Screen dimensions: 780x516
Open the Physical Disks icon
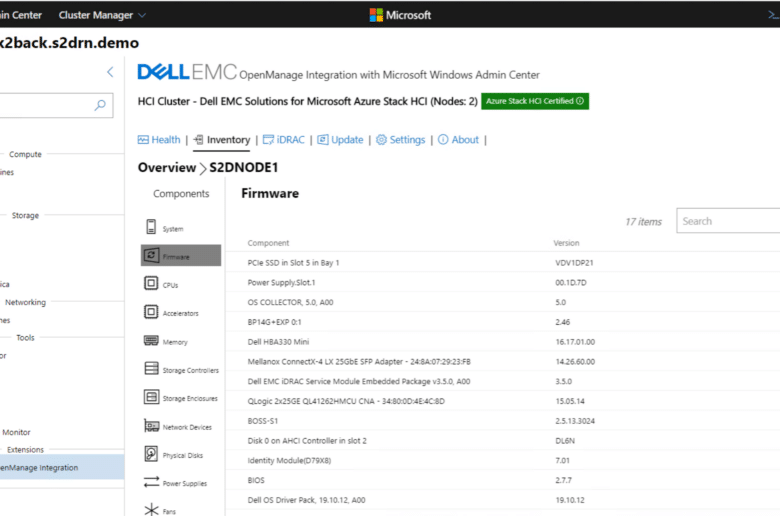click(151, 453)
